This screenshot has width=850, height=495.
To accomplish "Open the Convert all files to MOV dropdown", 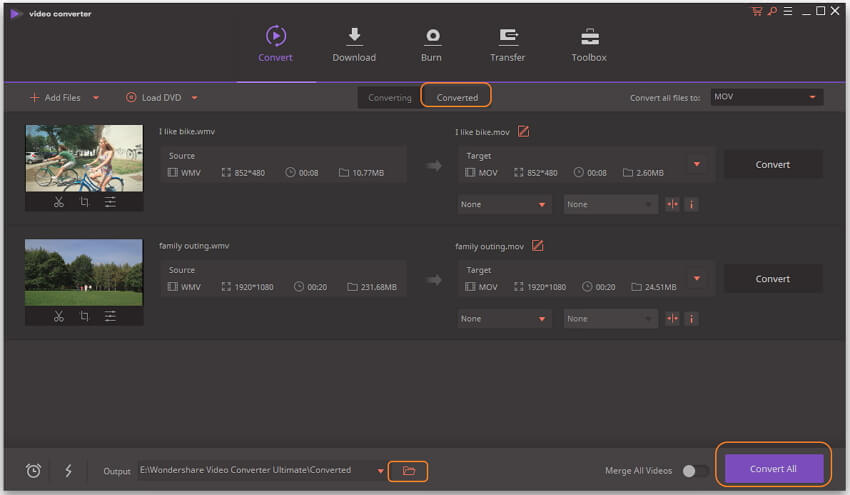I will [x=767, y=97].
